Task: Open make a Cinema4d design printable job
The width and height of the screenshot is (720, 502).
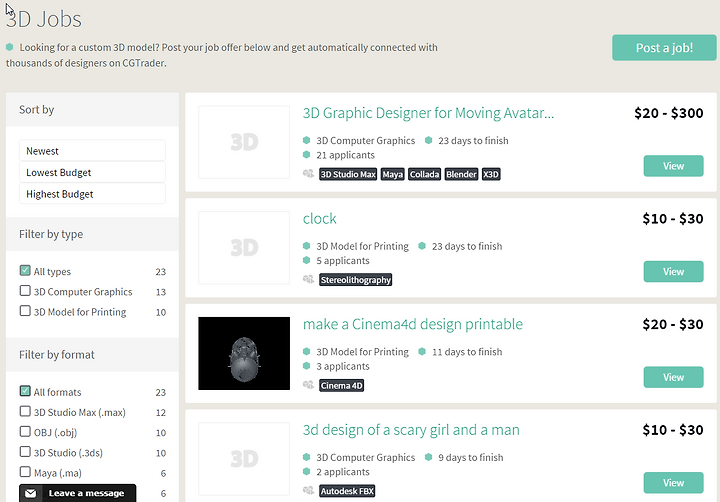Action: tap(412, 324)
